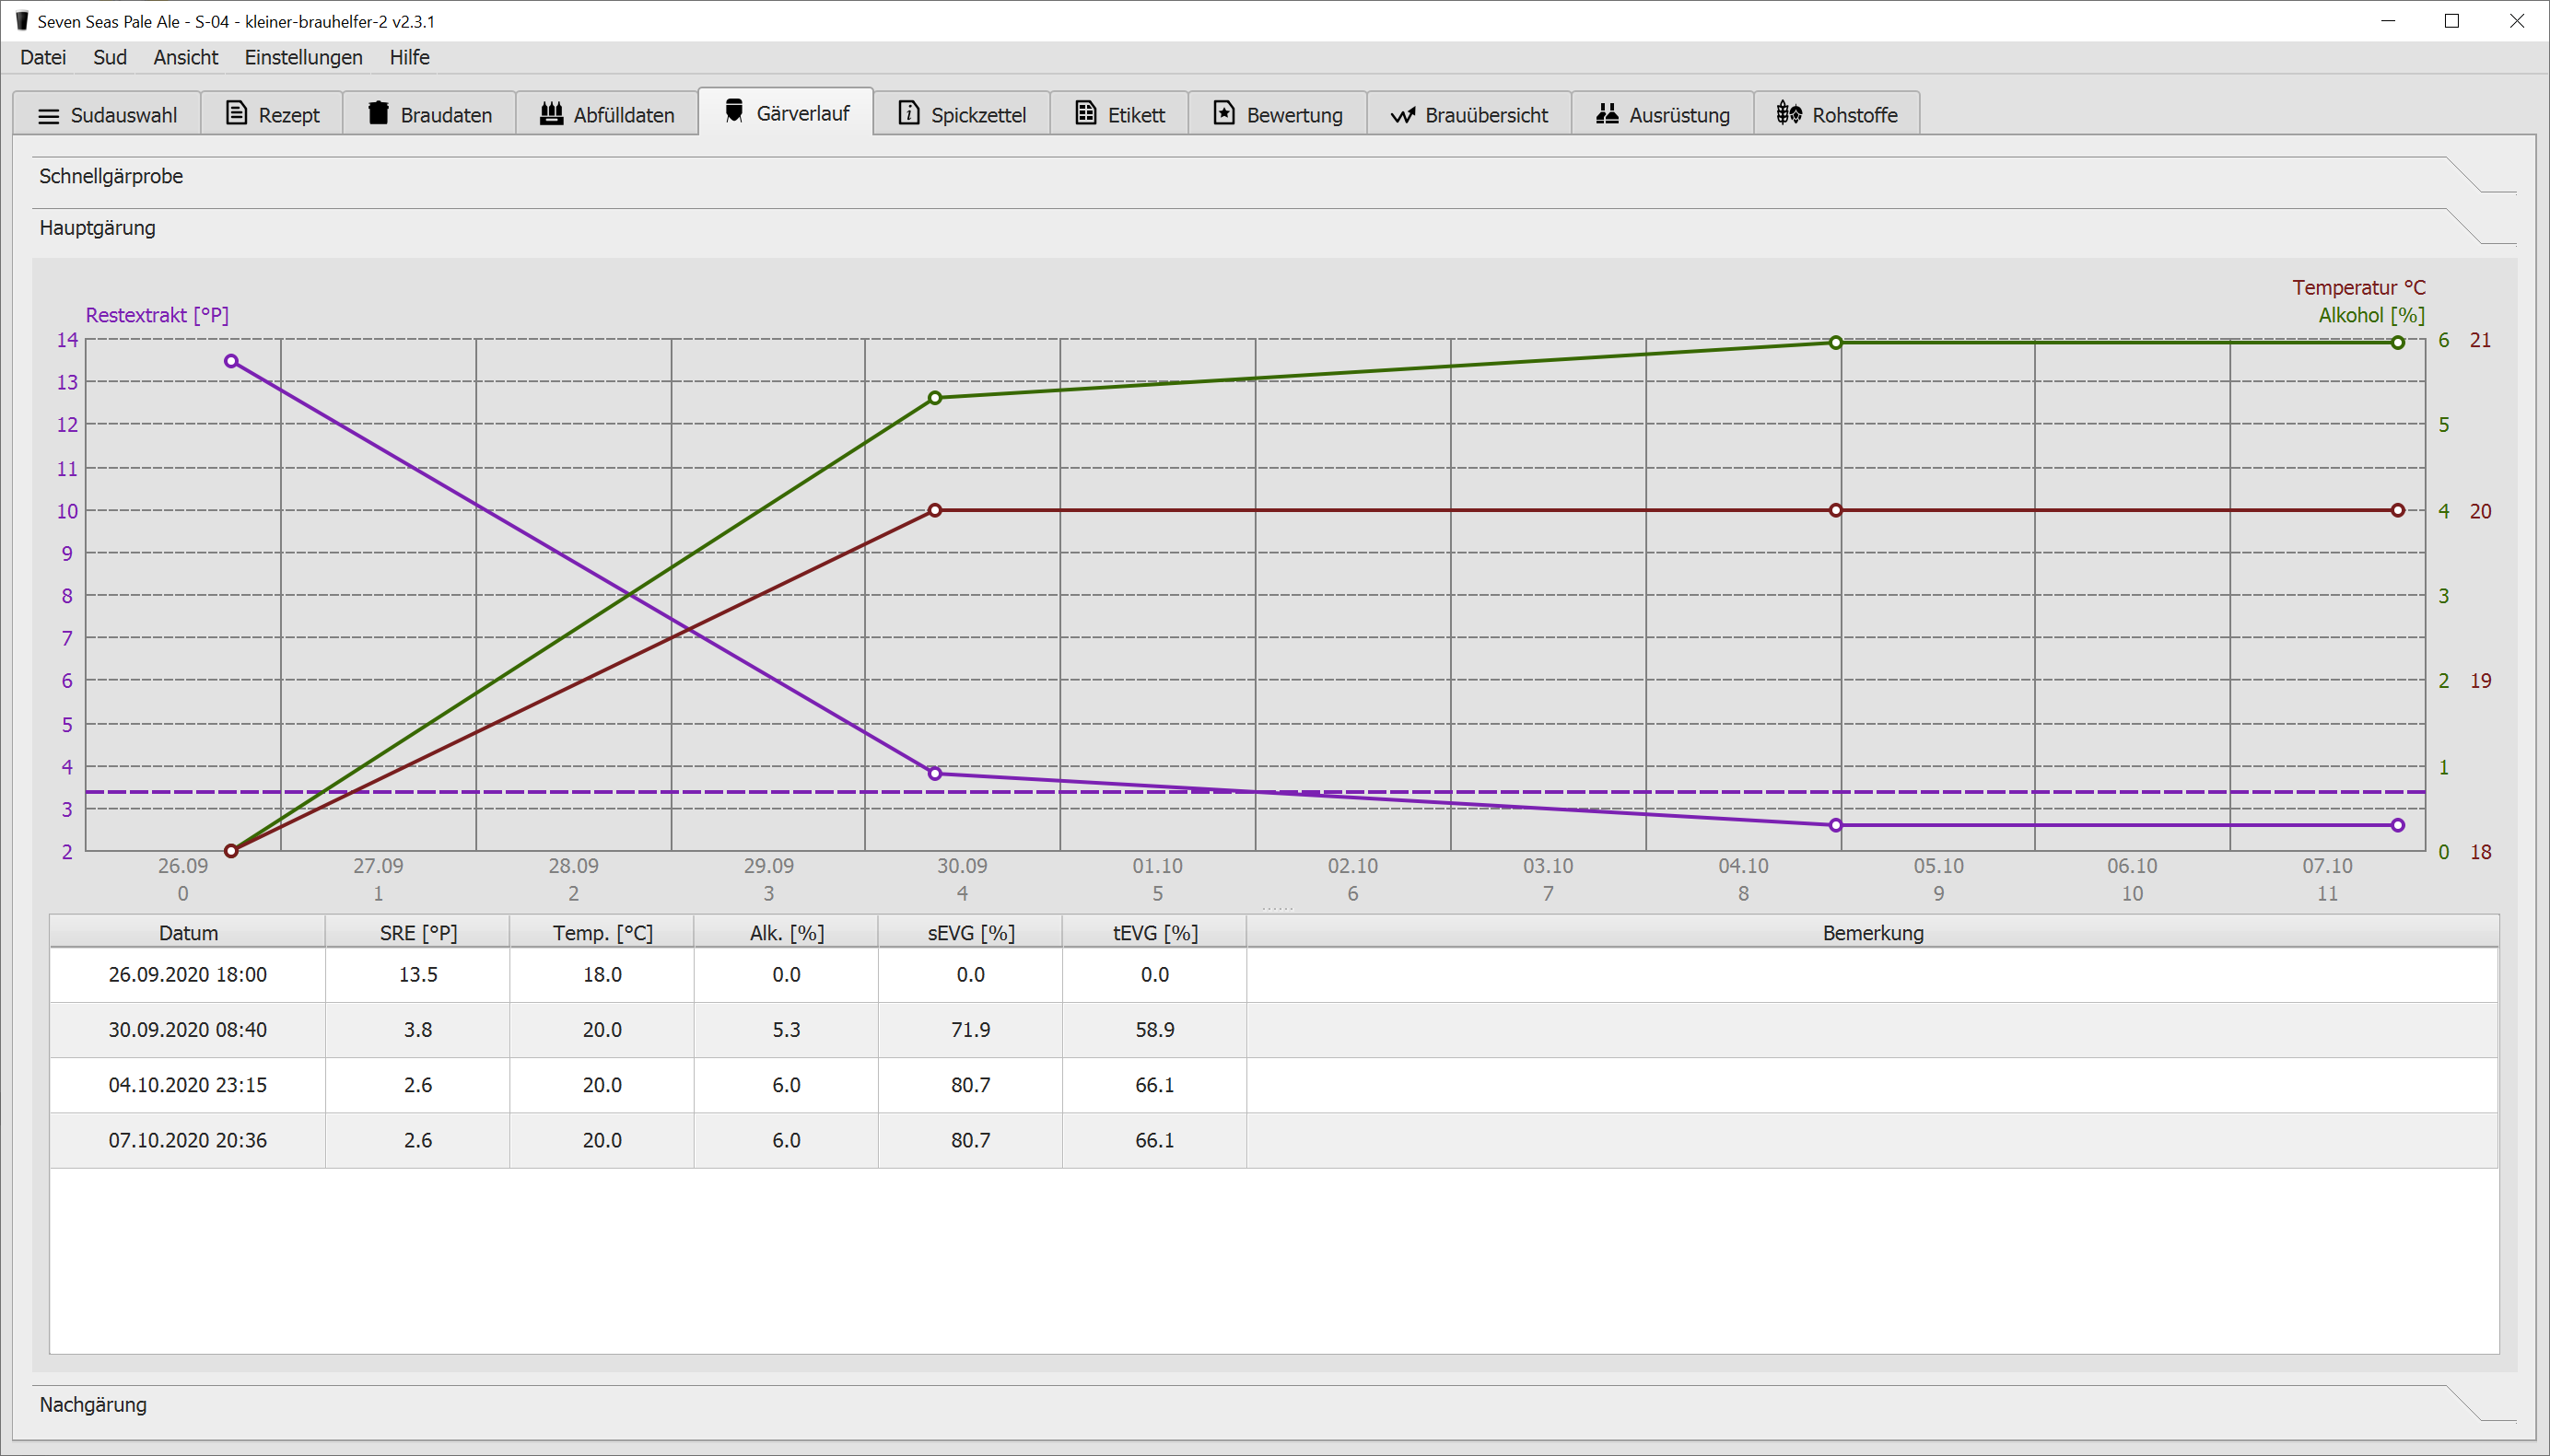Click the Braudaten kettle icon

click(378, 113)
